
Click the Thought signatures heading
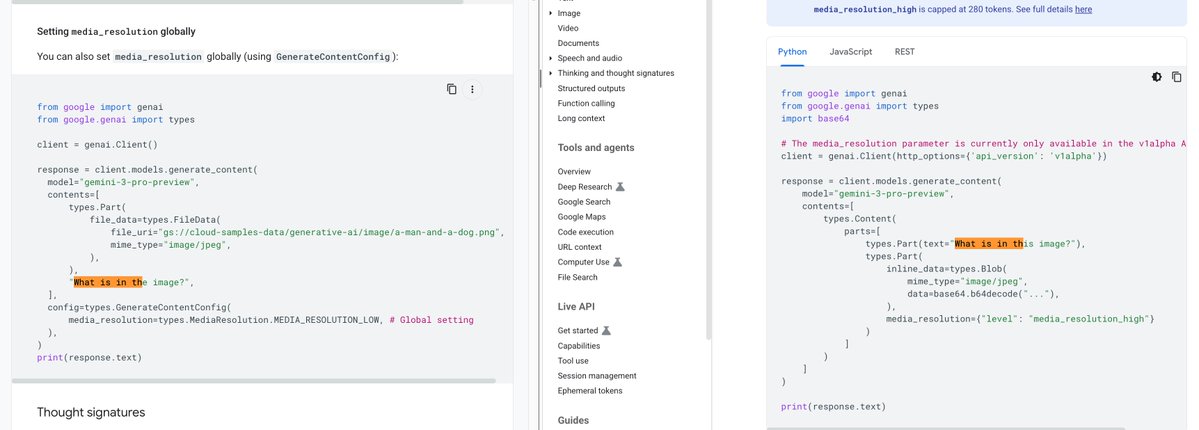(91, 412)
